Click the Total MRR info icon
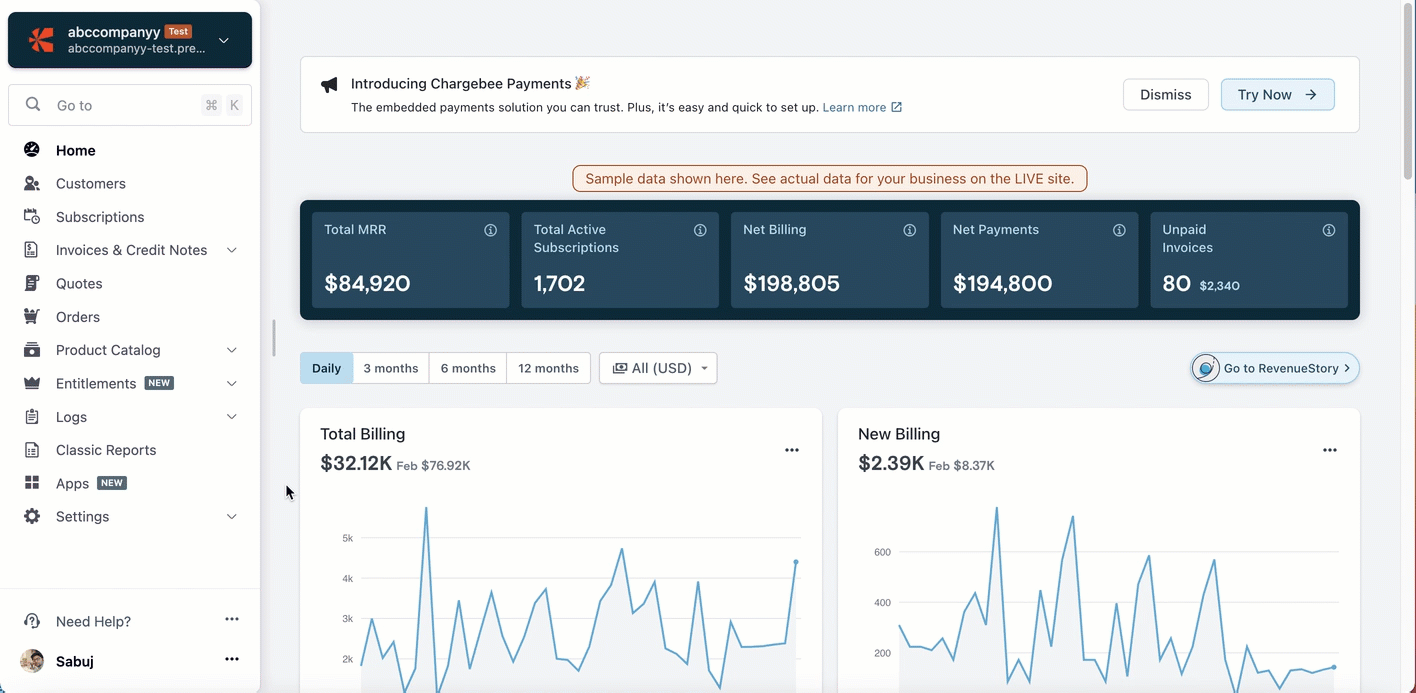This screenshot has height=693, width=1416. click(x=491, y=230)
